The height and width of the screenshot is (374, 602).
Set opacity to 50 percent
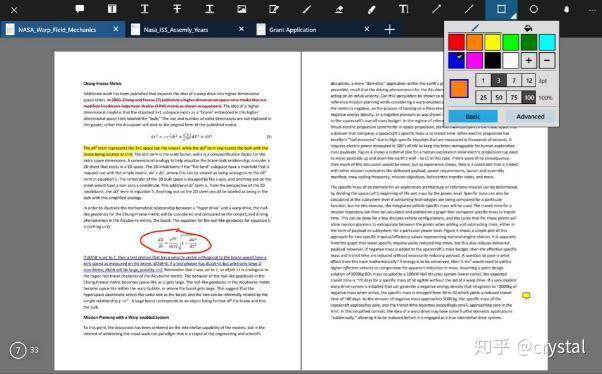499,98
